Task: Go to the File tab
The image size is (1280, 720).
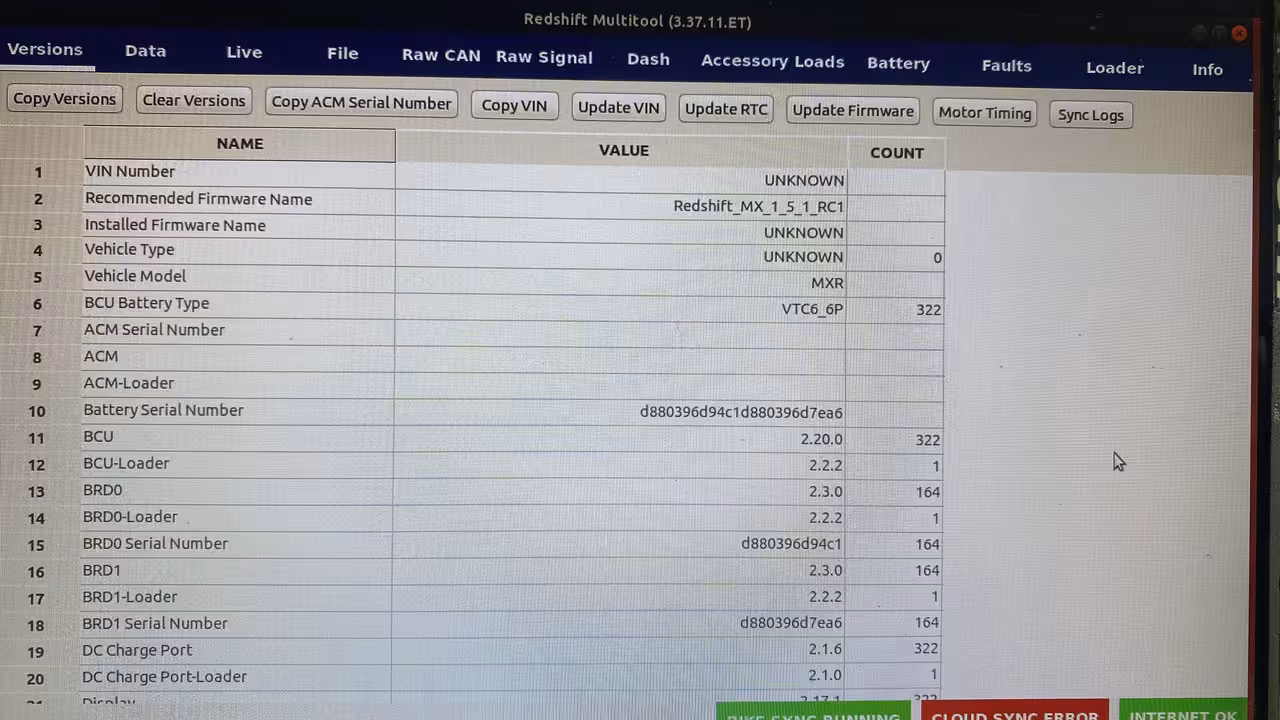Action: [x=343, y=54]
